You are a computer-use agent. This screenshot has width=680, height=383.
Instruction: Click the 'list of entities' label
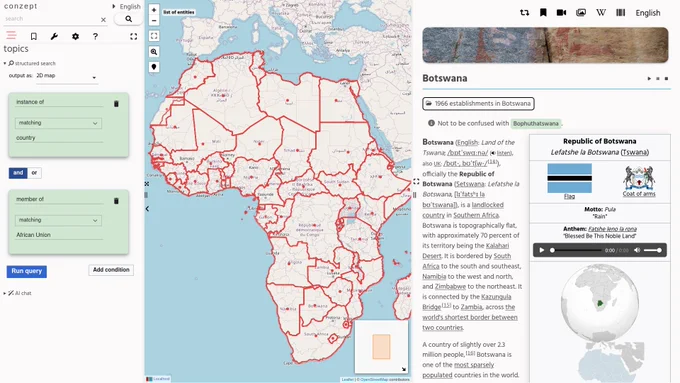179,12
